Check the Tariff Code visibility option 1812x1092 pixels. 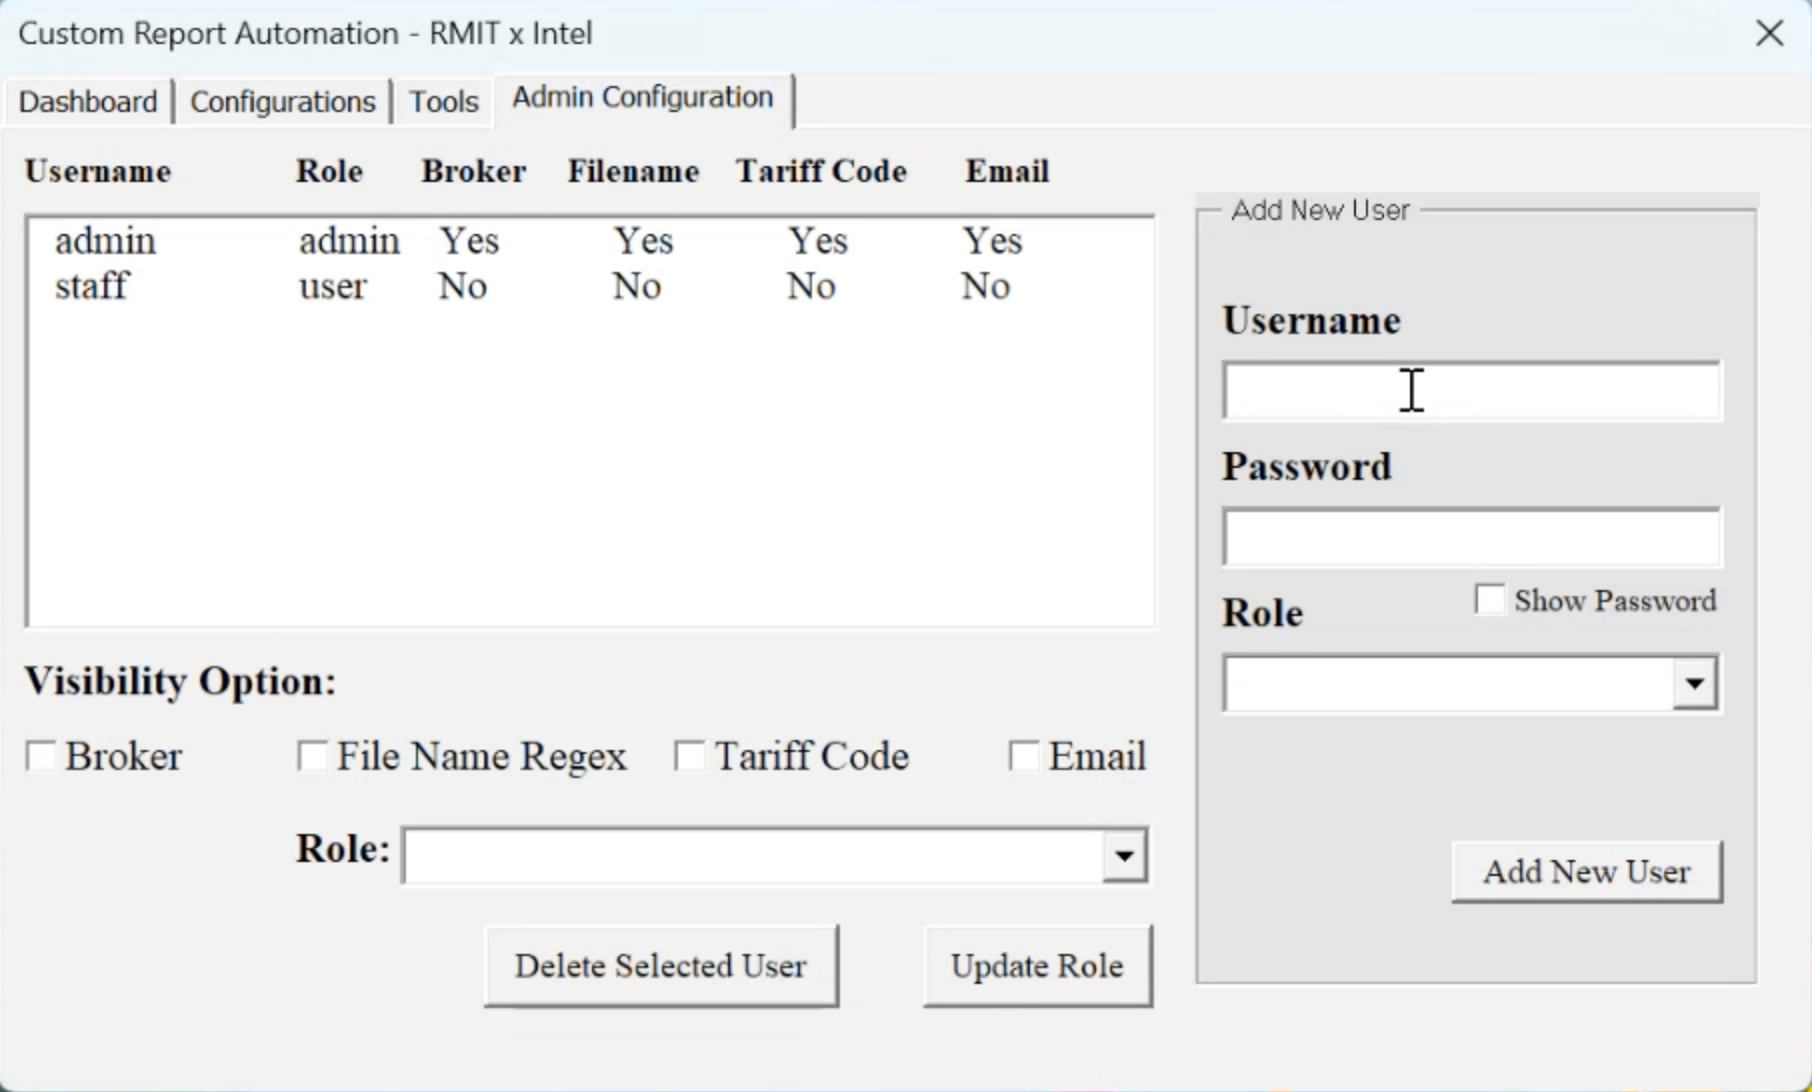[x=690, y=756]
